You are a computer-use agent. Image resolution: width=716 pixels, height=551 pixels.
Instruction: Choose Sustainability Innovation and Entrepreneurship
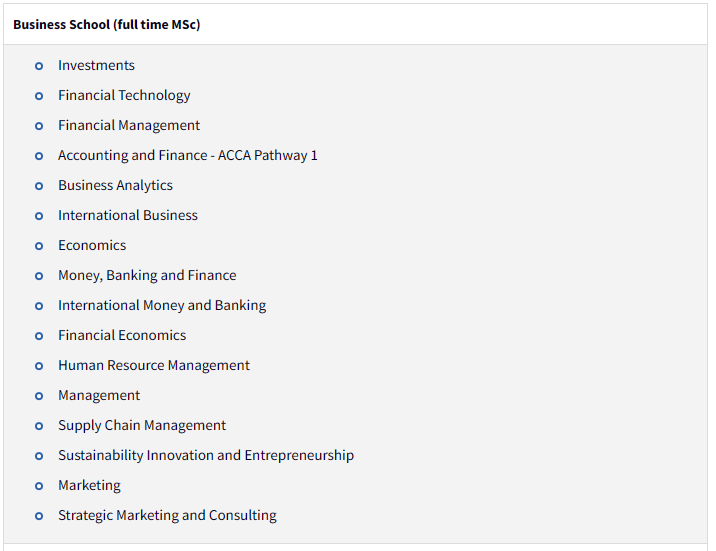(x=206, y=455)
